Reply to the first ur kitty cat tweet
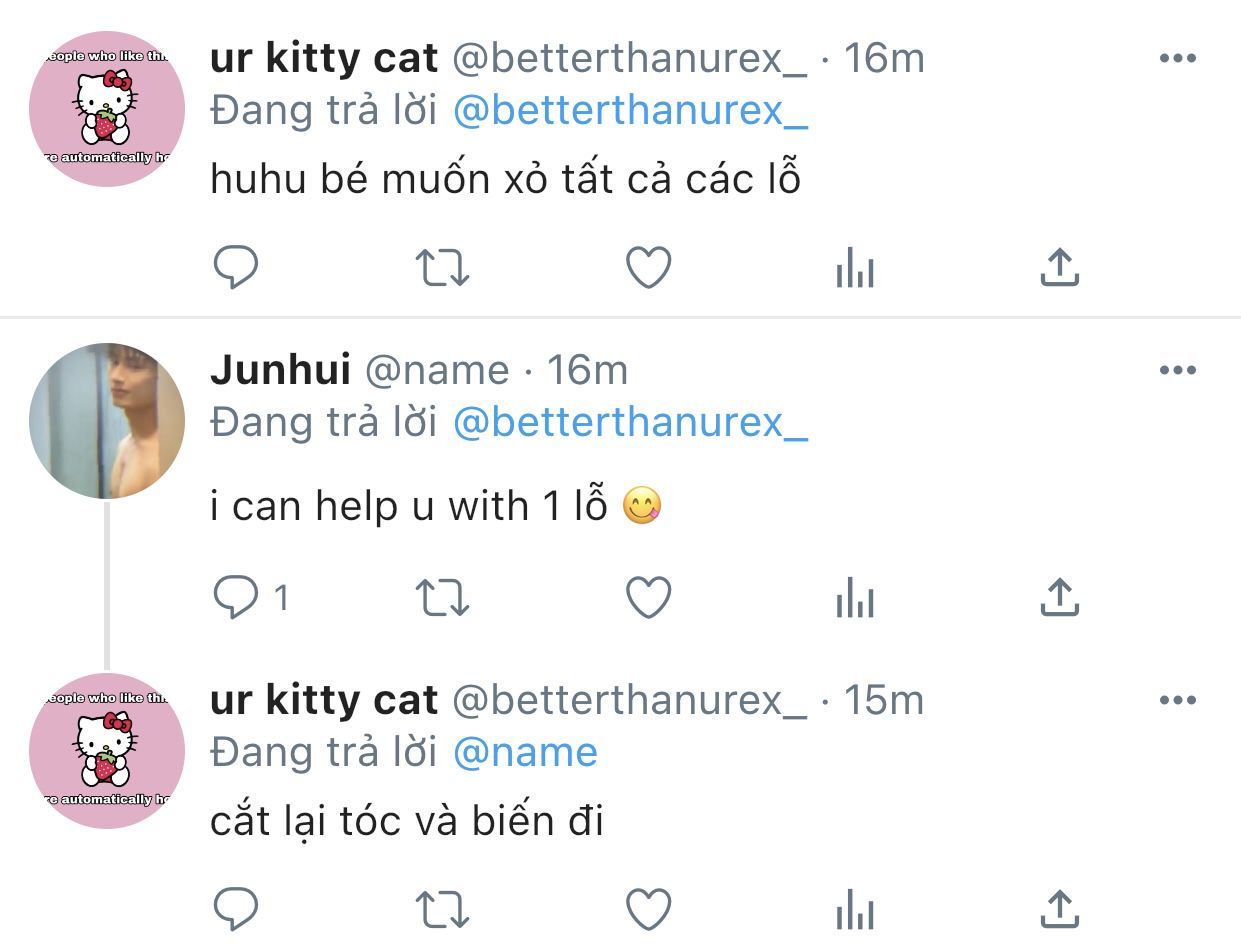This screenshot has height=950, width=1241. point(236,267)
